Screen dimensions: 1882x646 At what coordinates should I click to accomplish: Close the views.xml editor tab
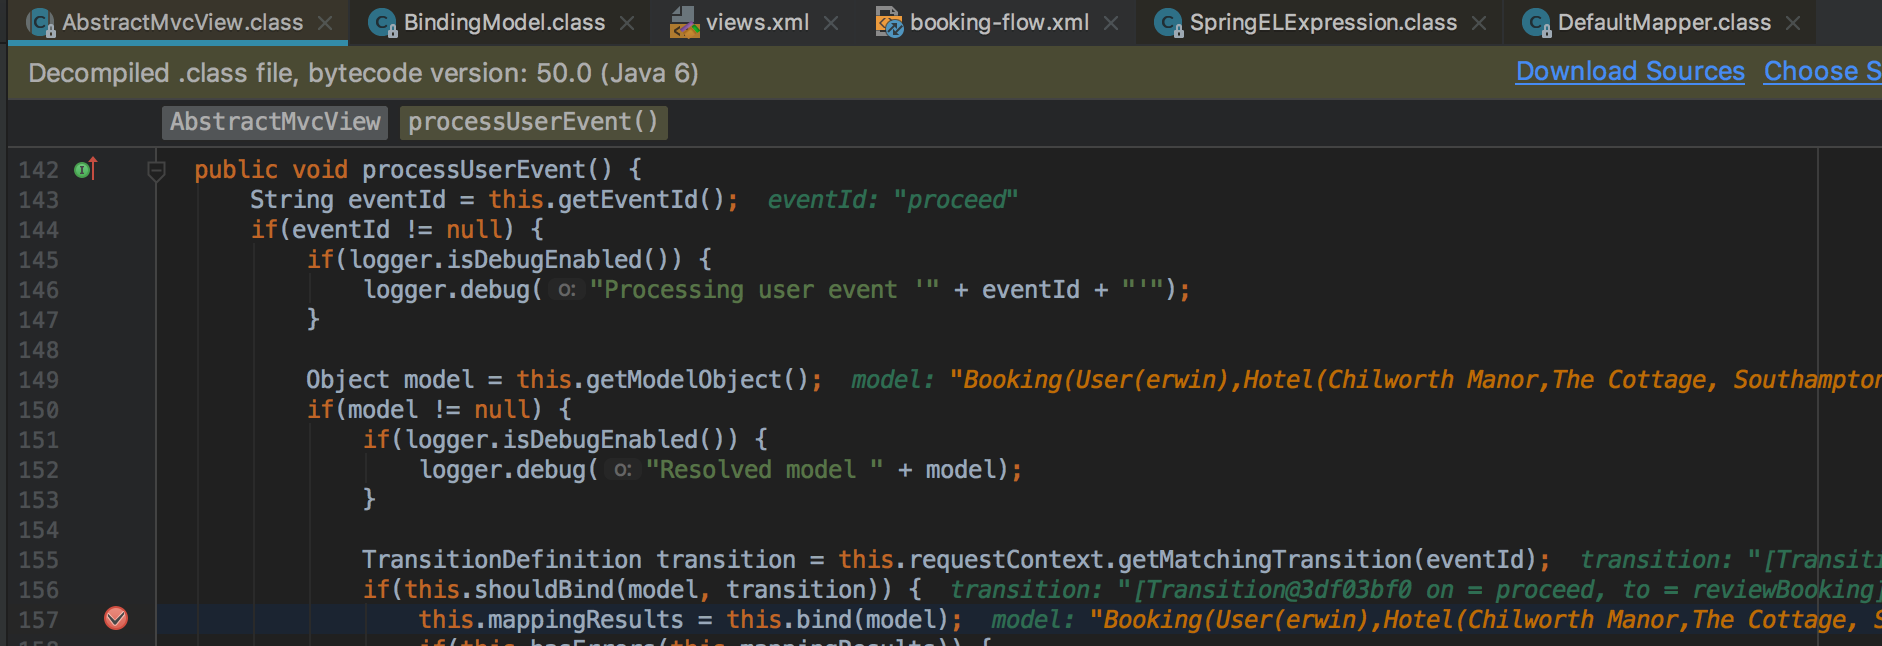point(831,23)
